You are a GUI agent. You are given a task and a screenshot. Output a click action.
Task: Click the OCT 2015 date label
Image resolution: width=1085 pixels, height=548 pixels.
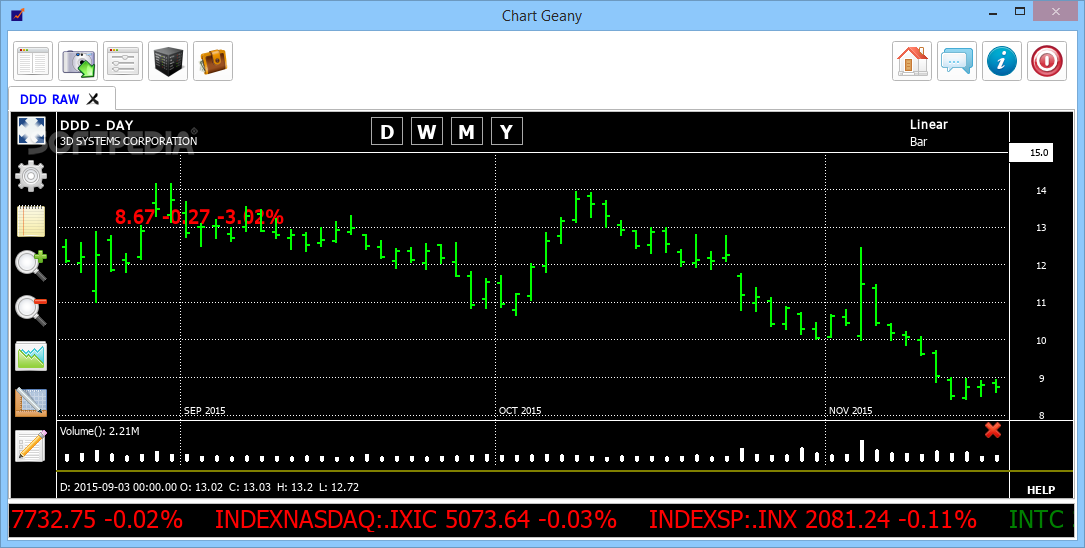click(520, 410)
